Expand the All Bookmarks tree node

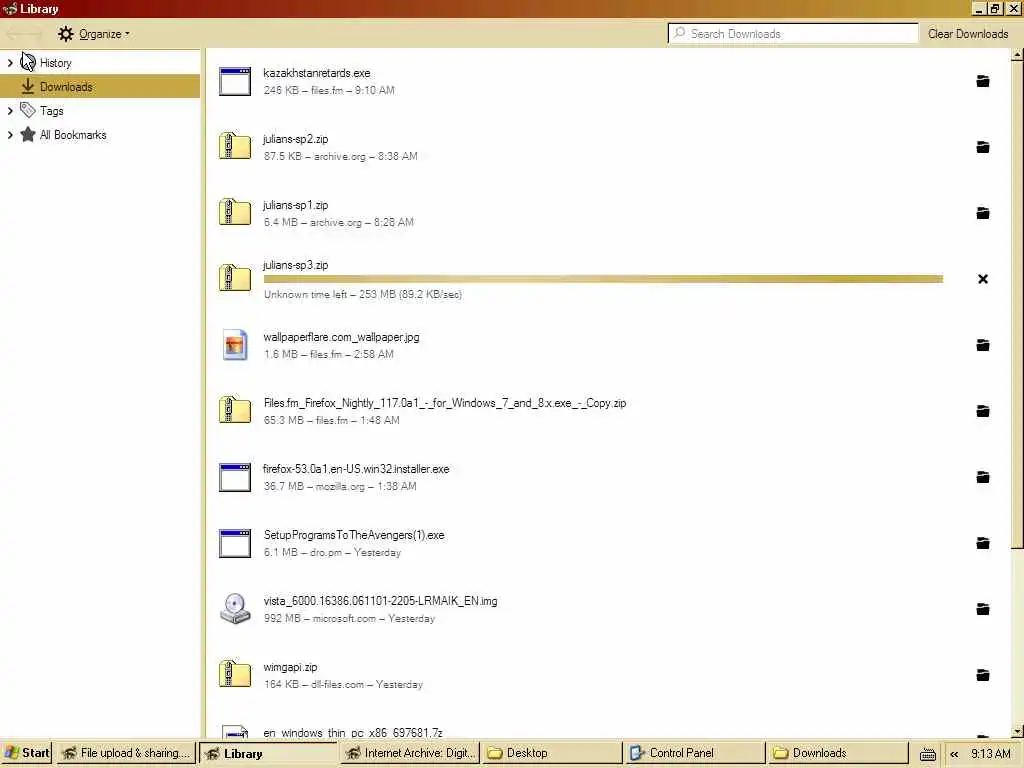pos(10,135)
